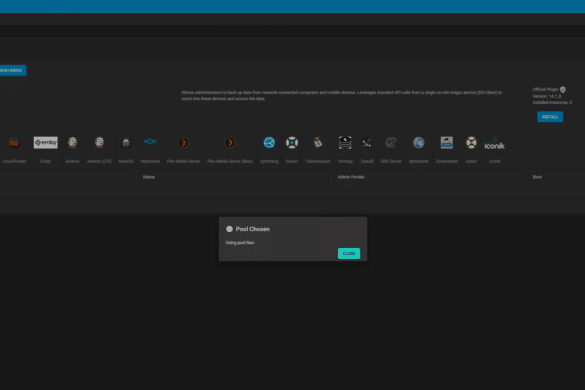This screenshot has height=390, width=585.
Task: Open the Transmission plugin icon
Action: pyautogui.click(x=318, y=143)
